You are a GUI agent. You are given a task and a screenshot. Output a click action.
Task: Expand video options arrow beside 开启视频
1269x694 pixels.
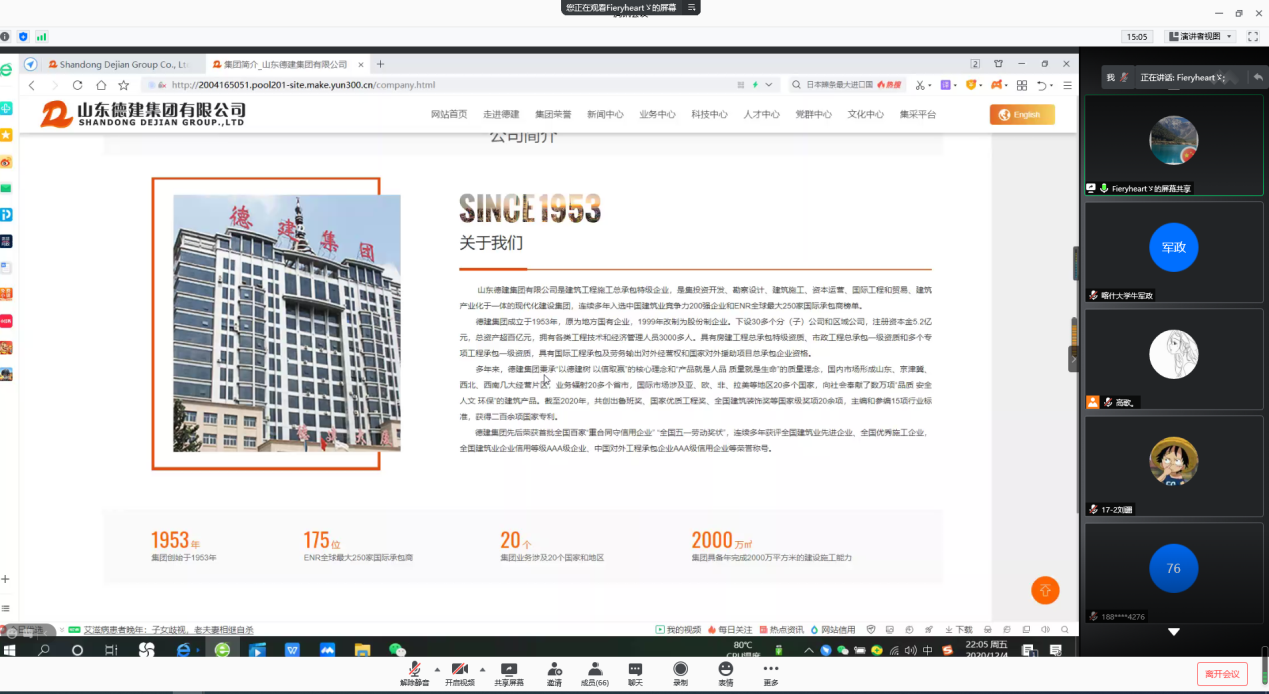tap(483, 669)
